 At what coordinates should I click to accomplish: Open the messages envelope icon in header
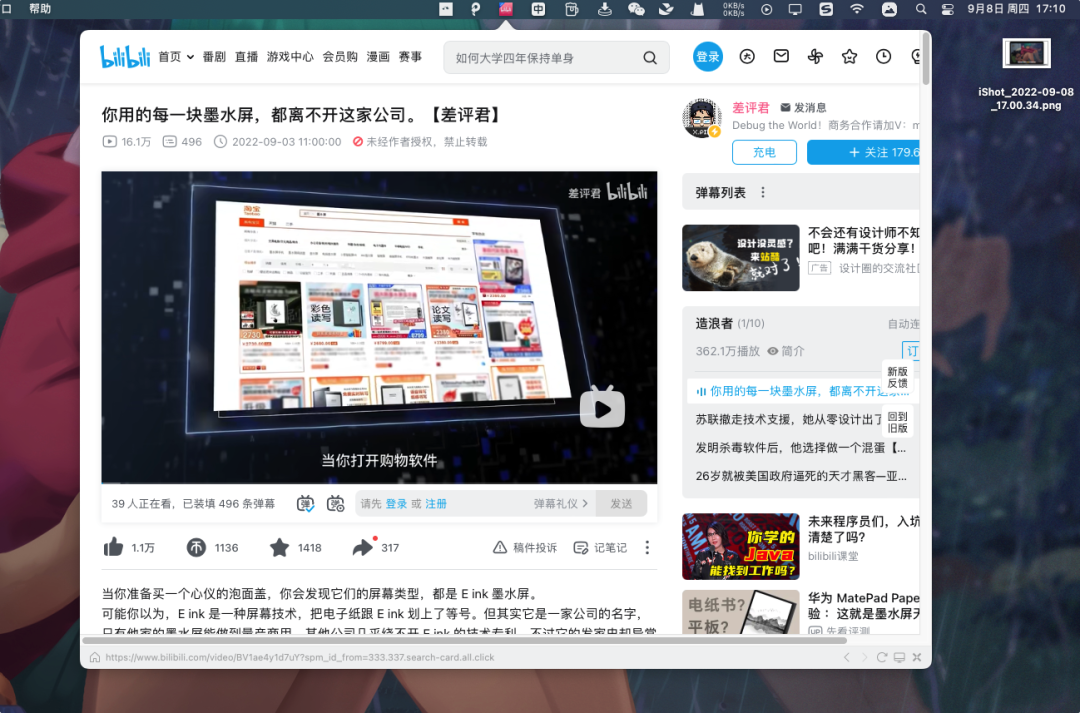[781, 56]
